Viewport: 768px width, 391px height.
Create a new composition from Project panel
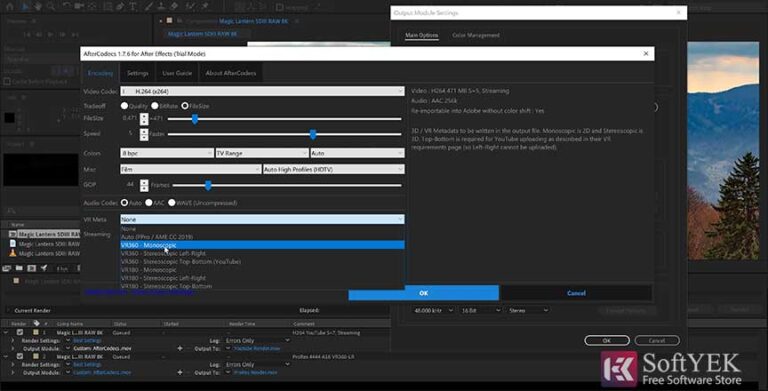31,268
